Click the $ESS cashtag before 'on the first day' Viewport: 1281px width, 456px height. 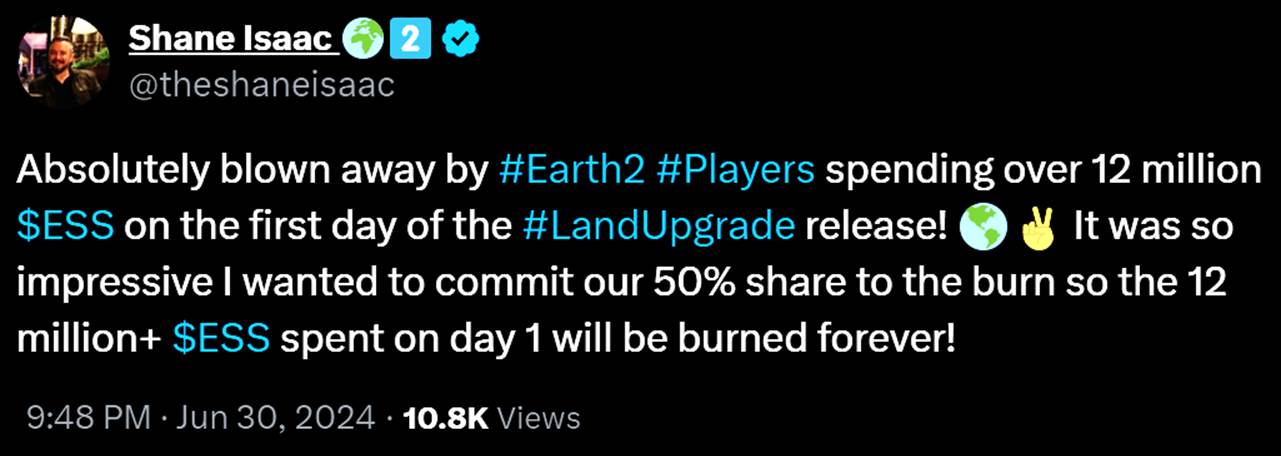63,227
